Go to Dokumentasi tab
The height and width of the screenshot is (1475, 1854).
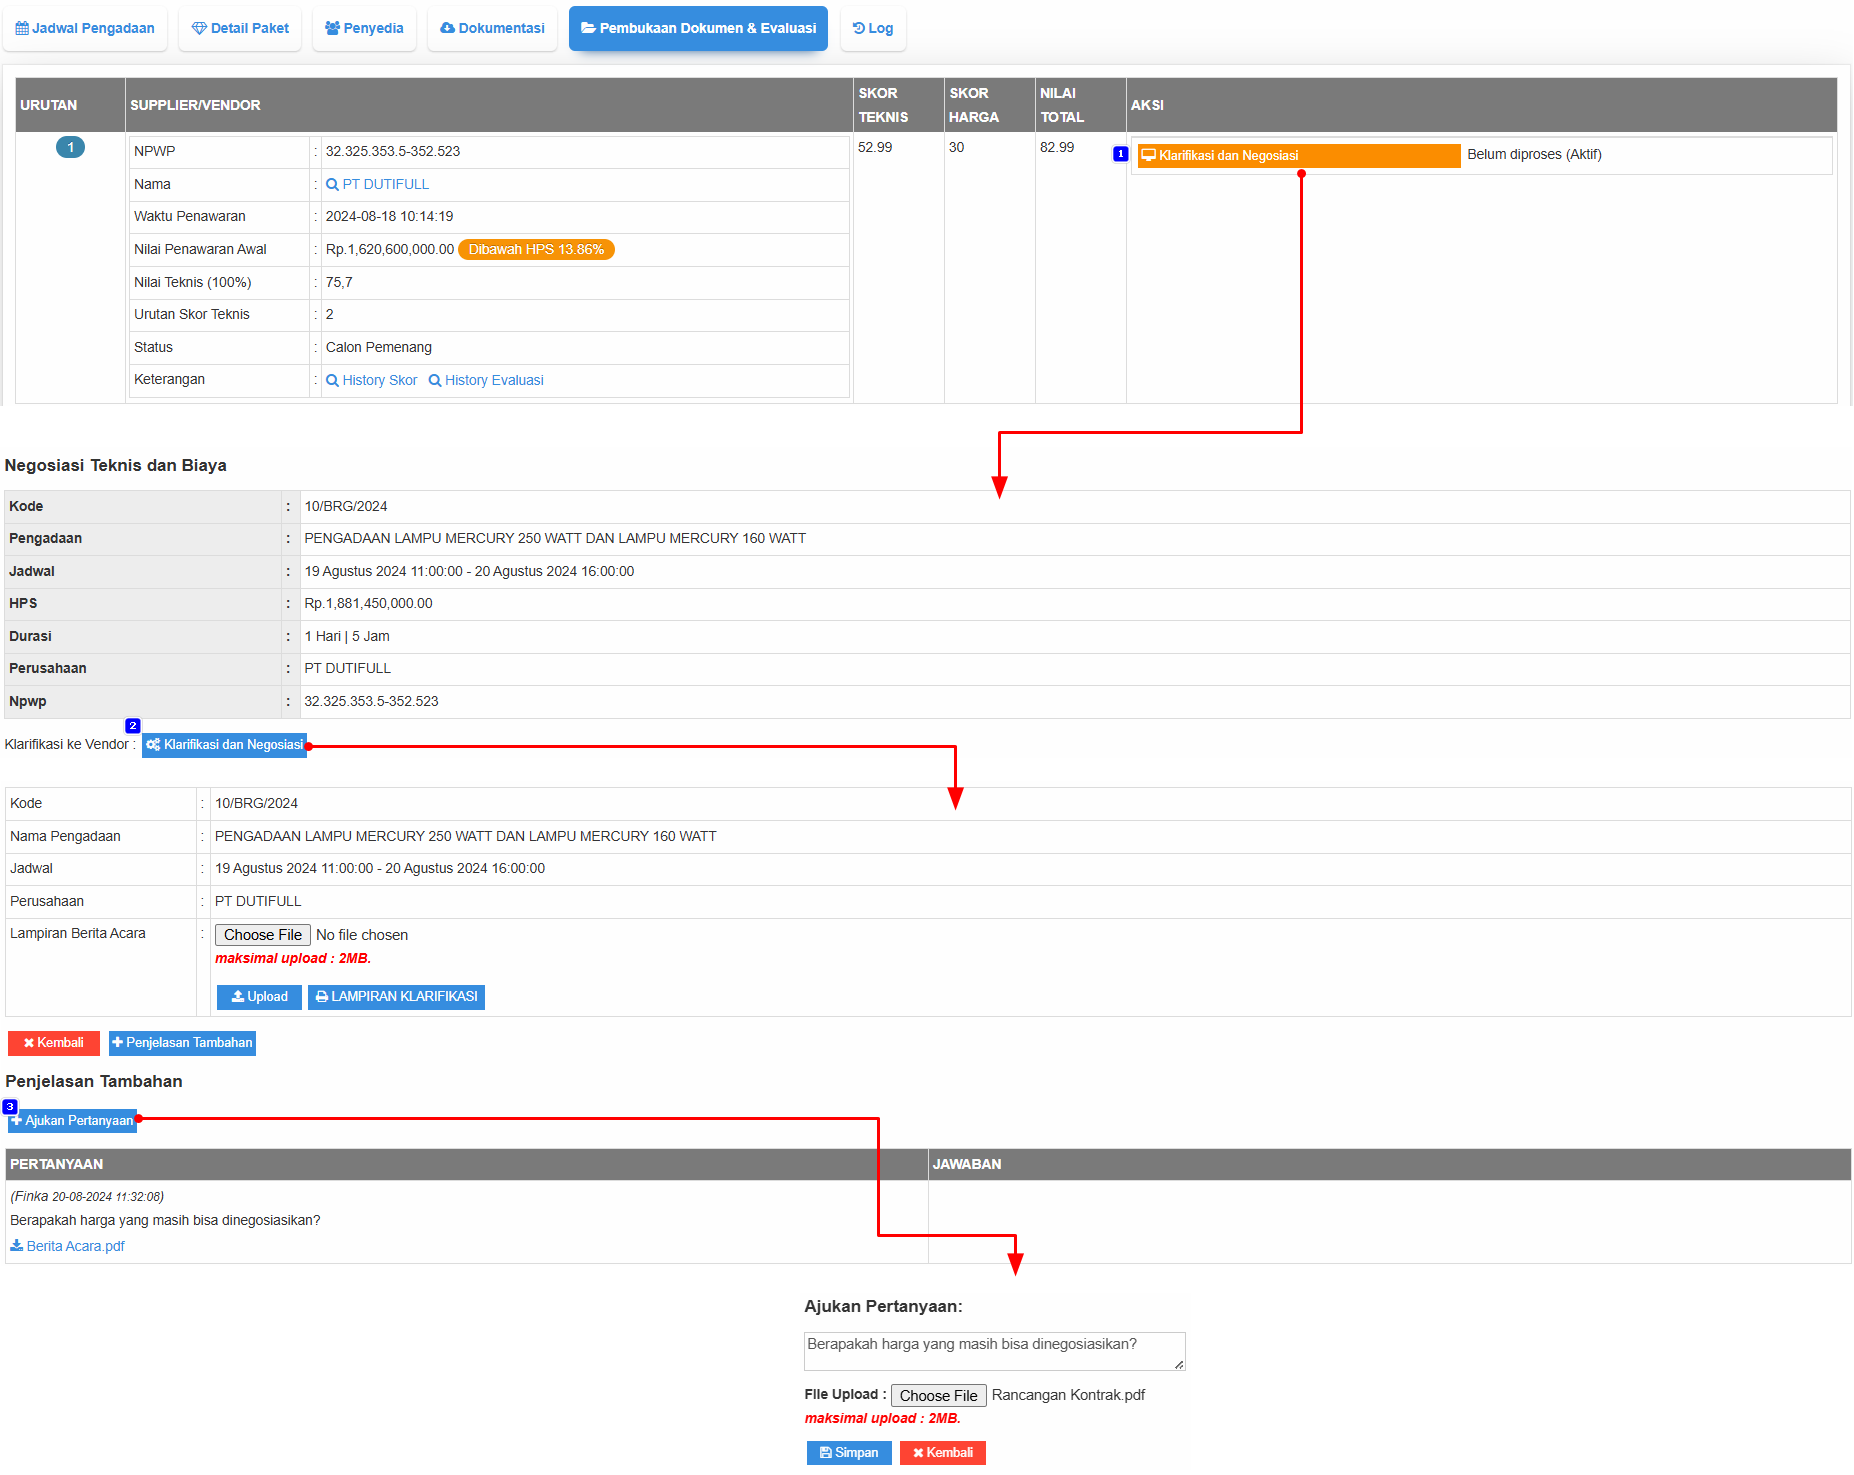tap(492, 28)
